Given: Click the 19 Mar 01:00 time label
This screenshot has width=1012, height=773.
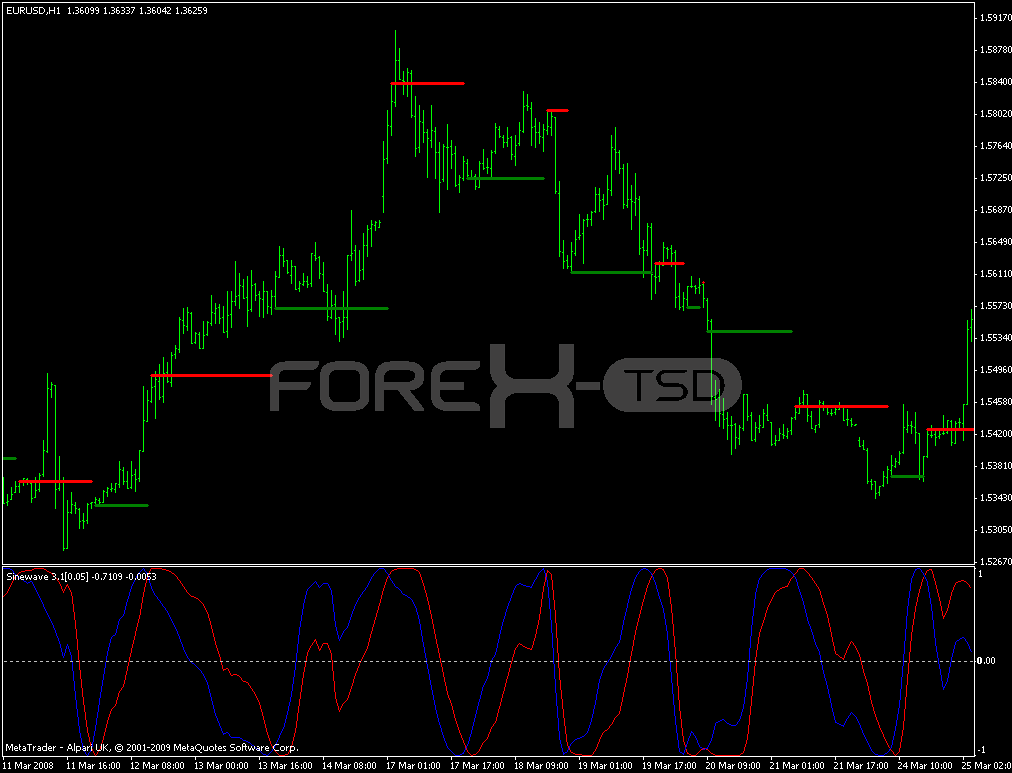Looking at the screenshot, I should pyautogui.click(x=605, y=766).
